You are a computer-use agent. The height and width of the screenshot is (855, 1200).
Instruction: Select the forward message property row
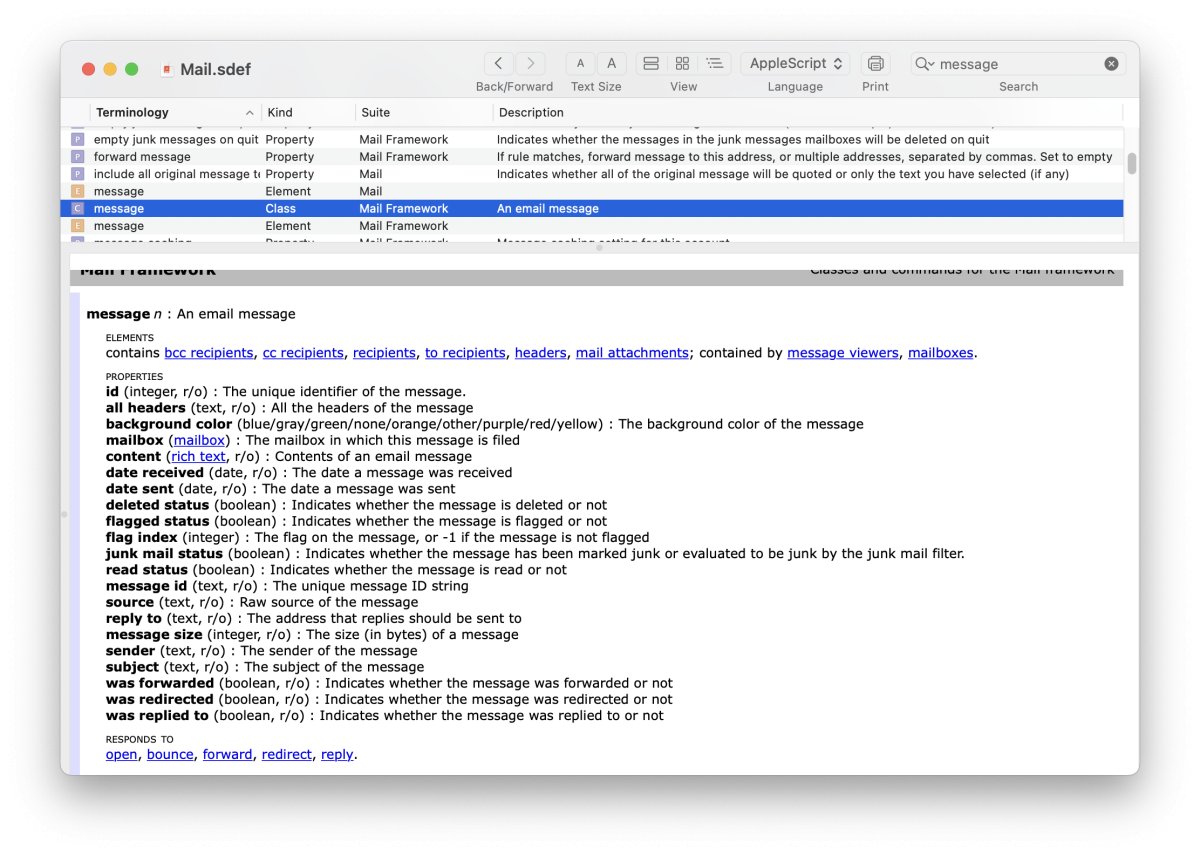[142, 157]
